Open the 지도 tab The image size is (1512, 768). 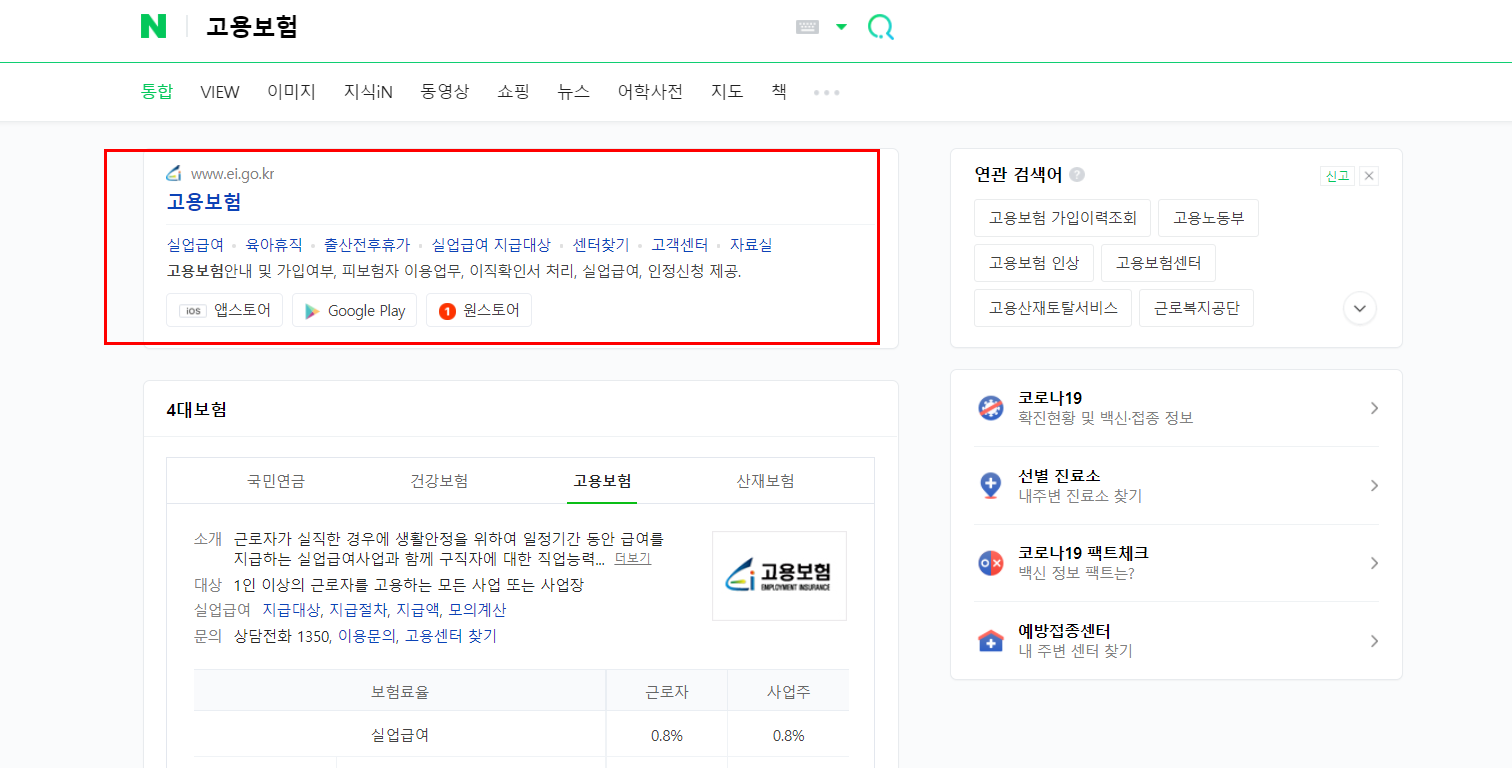(727, 92)
